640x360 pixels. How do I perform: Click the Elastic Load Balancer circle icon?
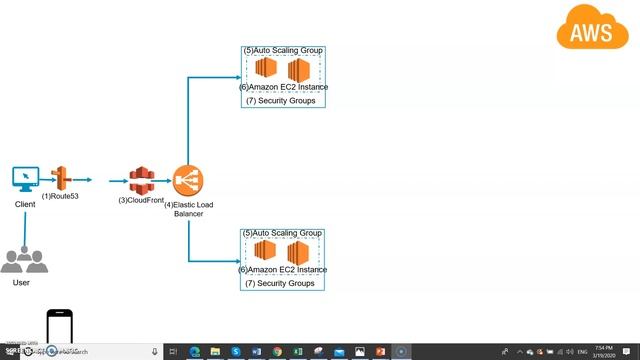click(x=188, y=180)
